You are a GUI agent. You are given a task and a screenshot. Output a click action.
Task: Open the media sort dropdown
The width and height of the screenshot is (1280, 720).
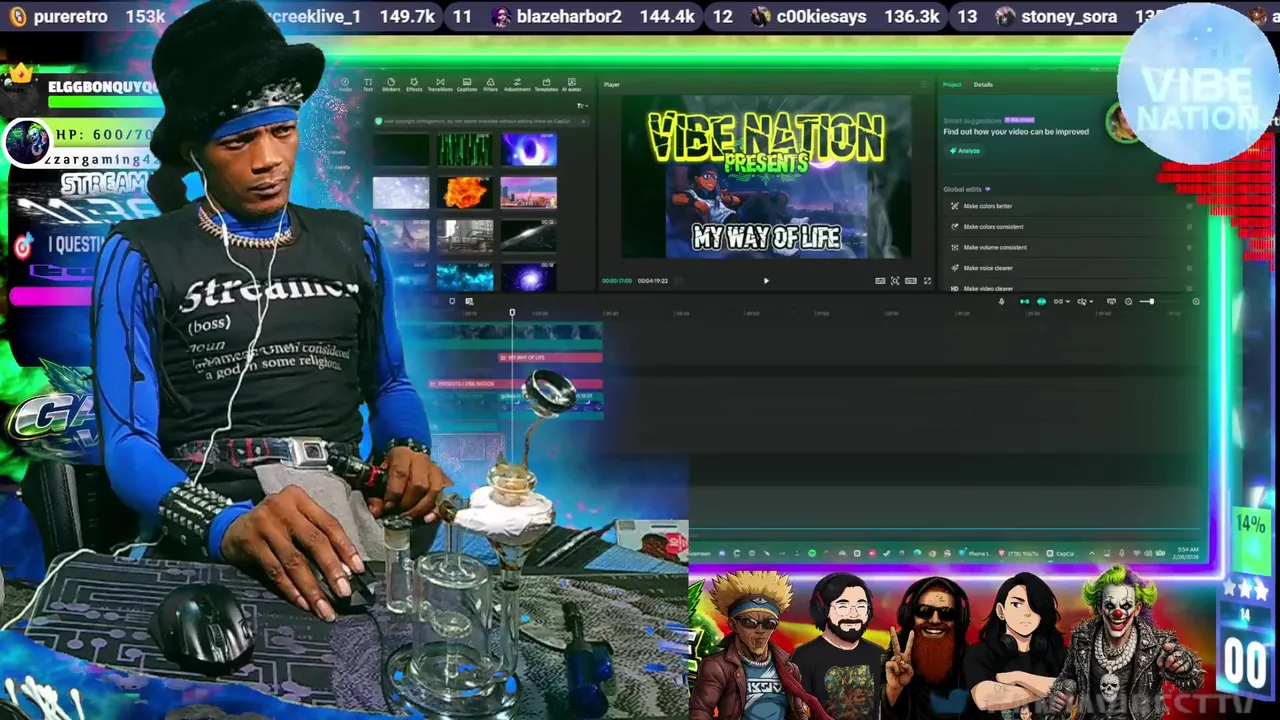[582, 106]
